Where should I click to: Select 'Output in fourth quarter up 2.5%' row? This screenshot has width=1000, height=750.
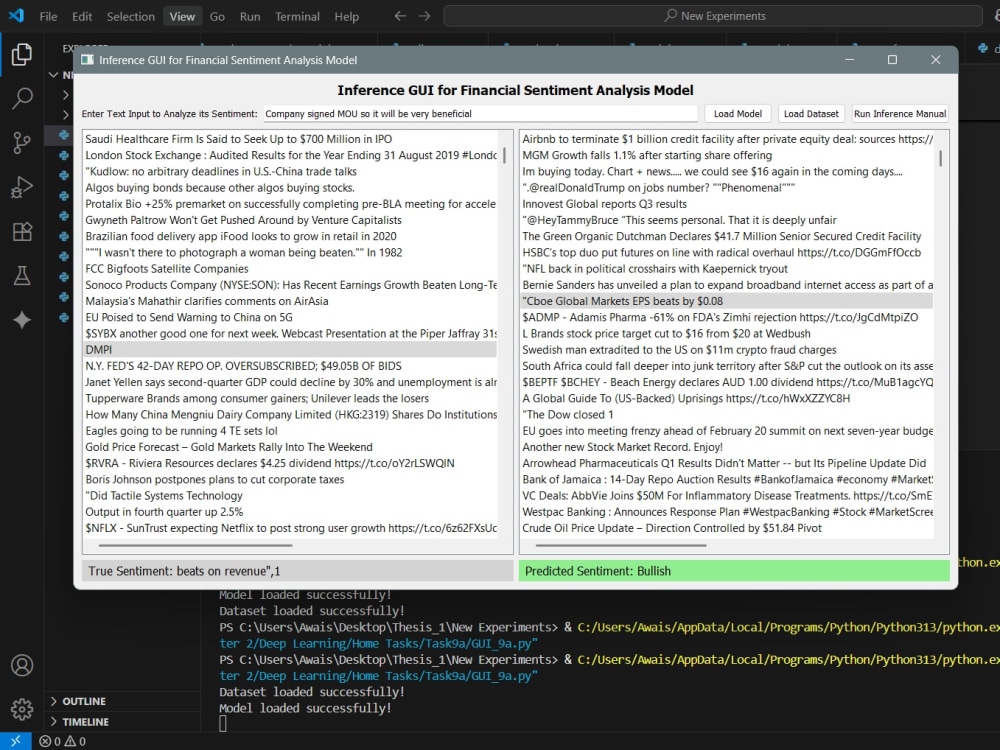tap(290, 511)
